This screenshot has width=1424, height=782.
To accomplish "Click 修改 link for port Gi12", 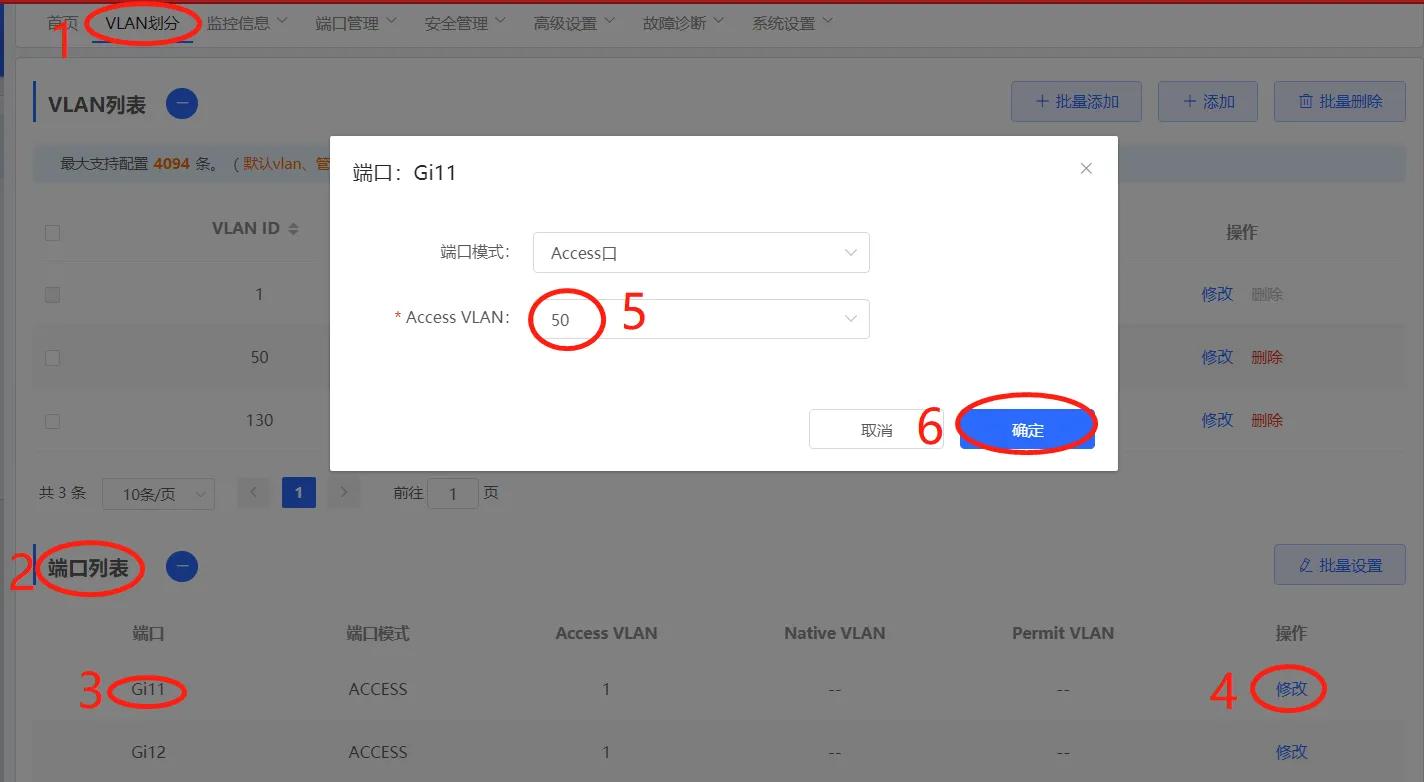I will tap(1291, 751).
